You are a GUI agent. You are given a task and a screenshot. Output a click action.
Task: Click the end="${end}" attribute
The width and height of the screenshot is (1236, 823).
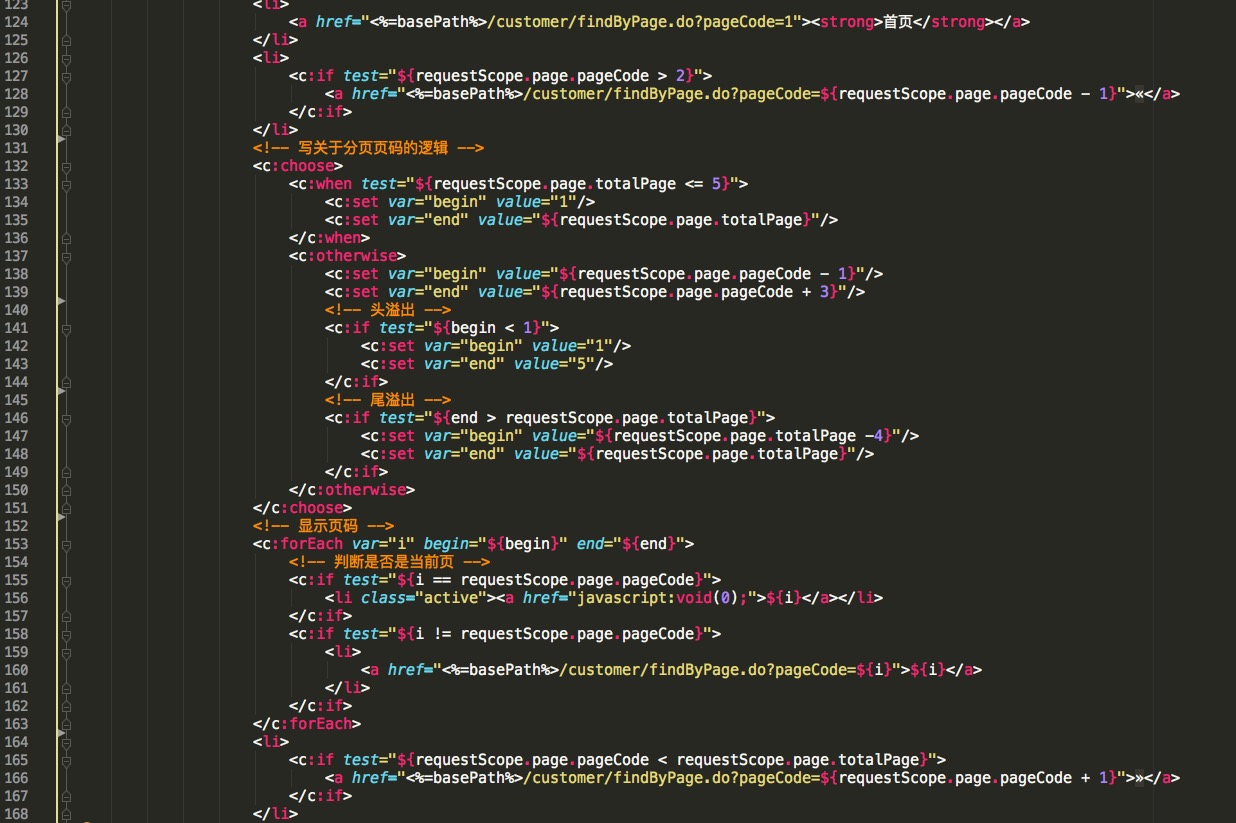(x=630, y=544)
